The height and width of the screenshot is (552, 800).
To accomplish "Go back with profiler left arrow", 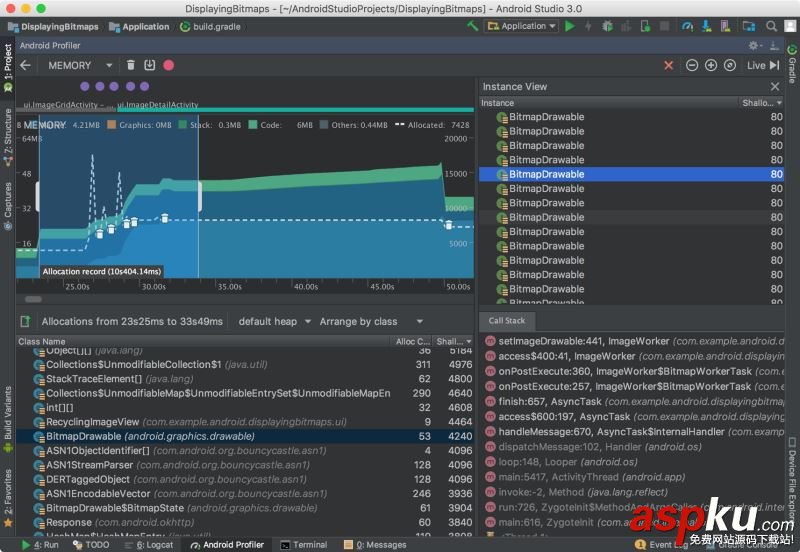I will (x=26, y=65).
